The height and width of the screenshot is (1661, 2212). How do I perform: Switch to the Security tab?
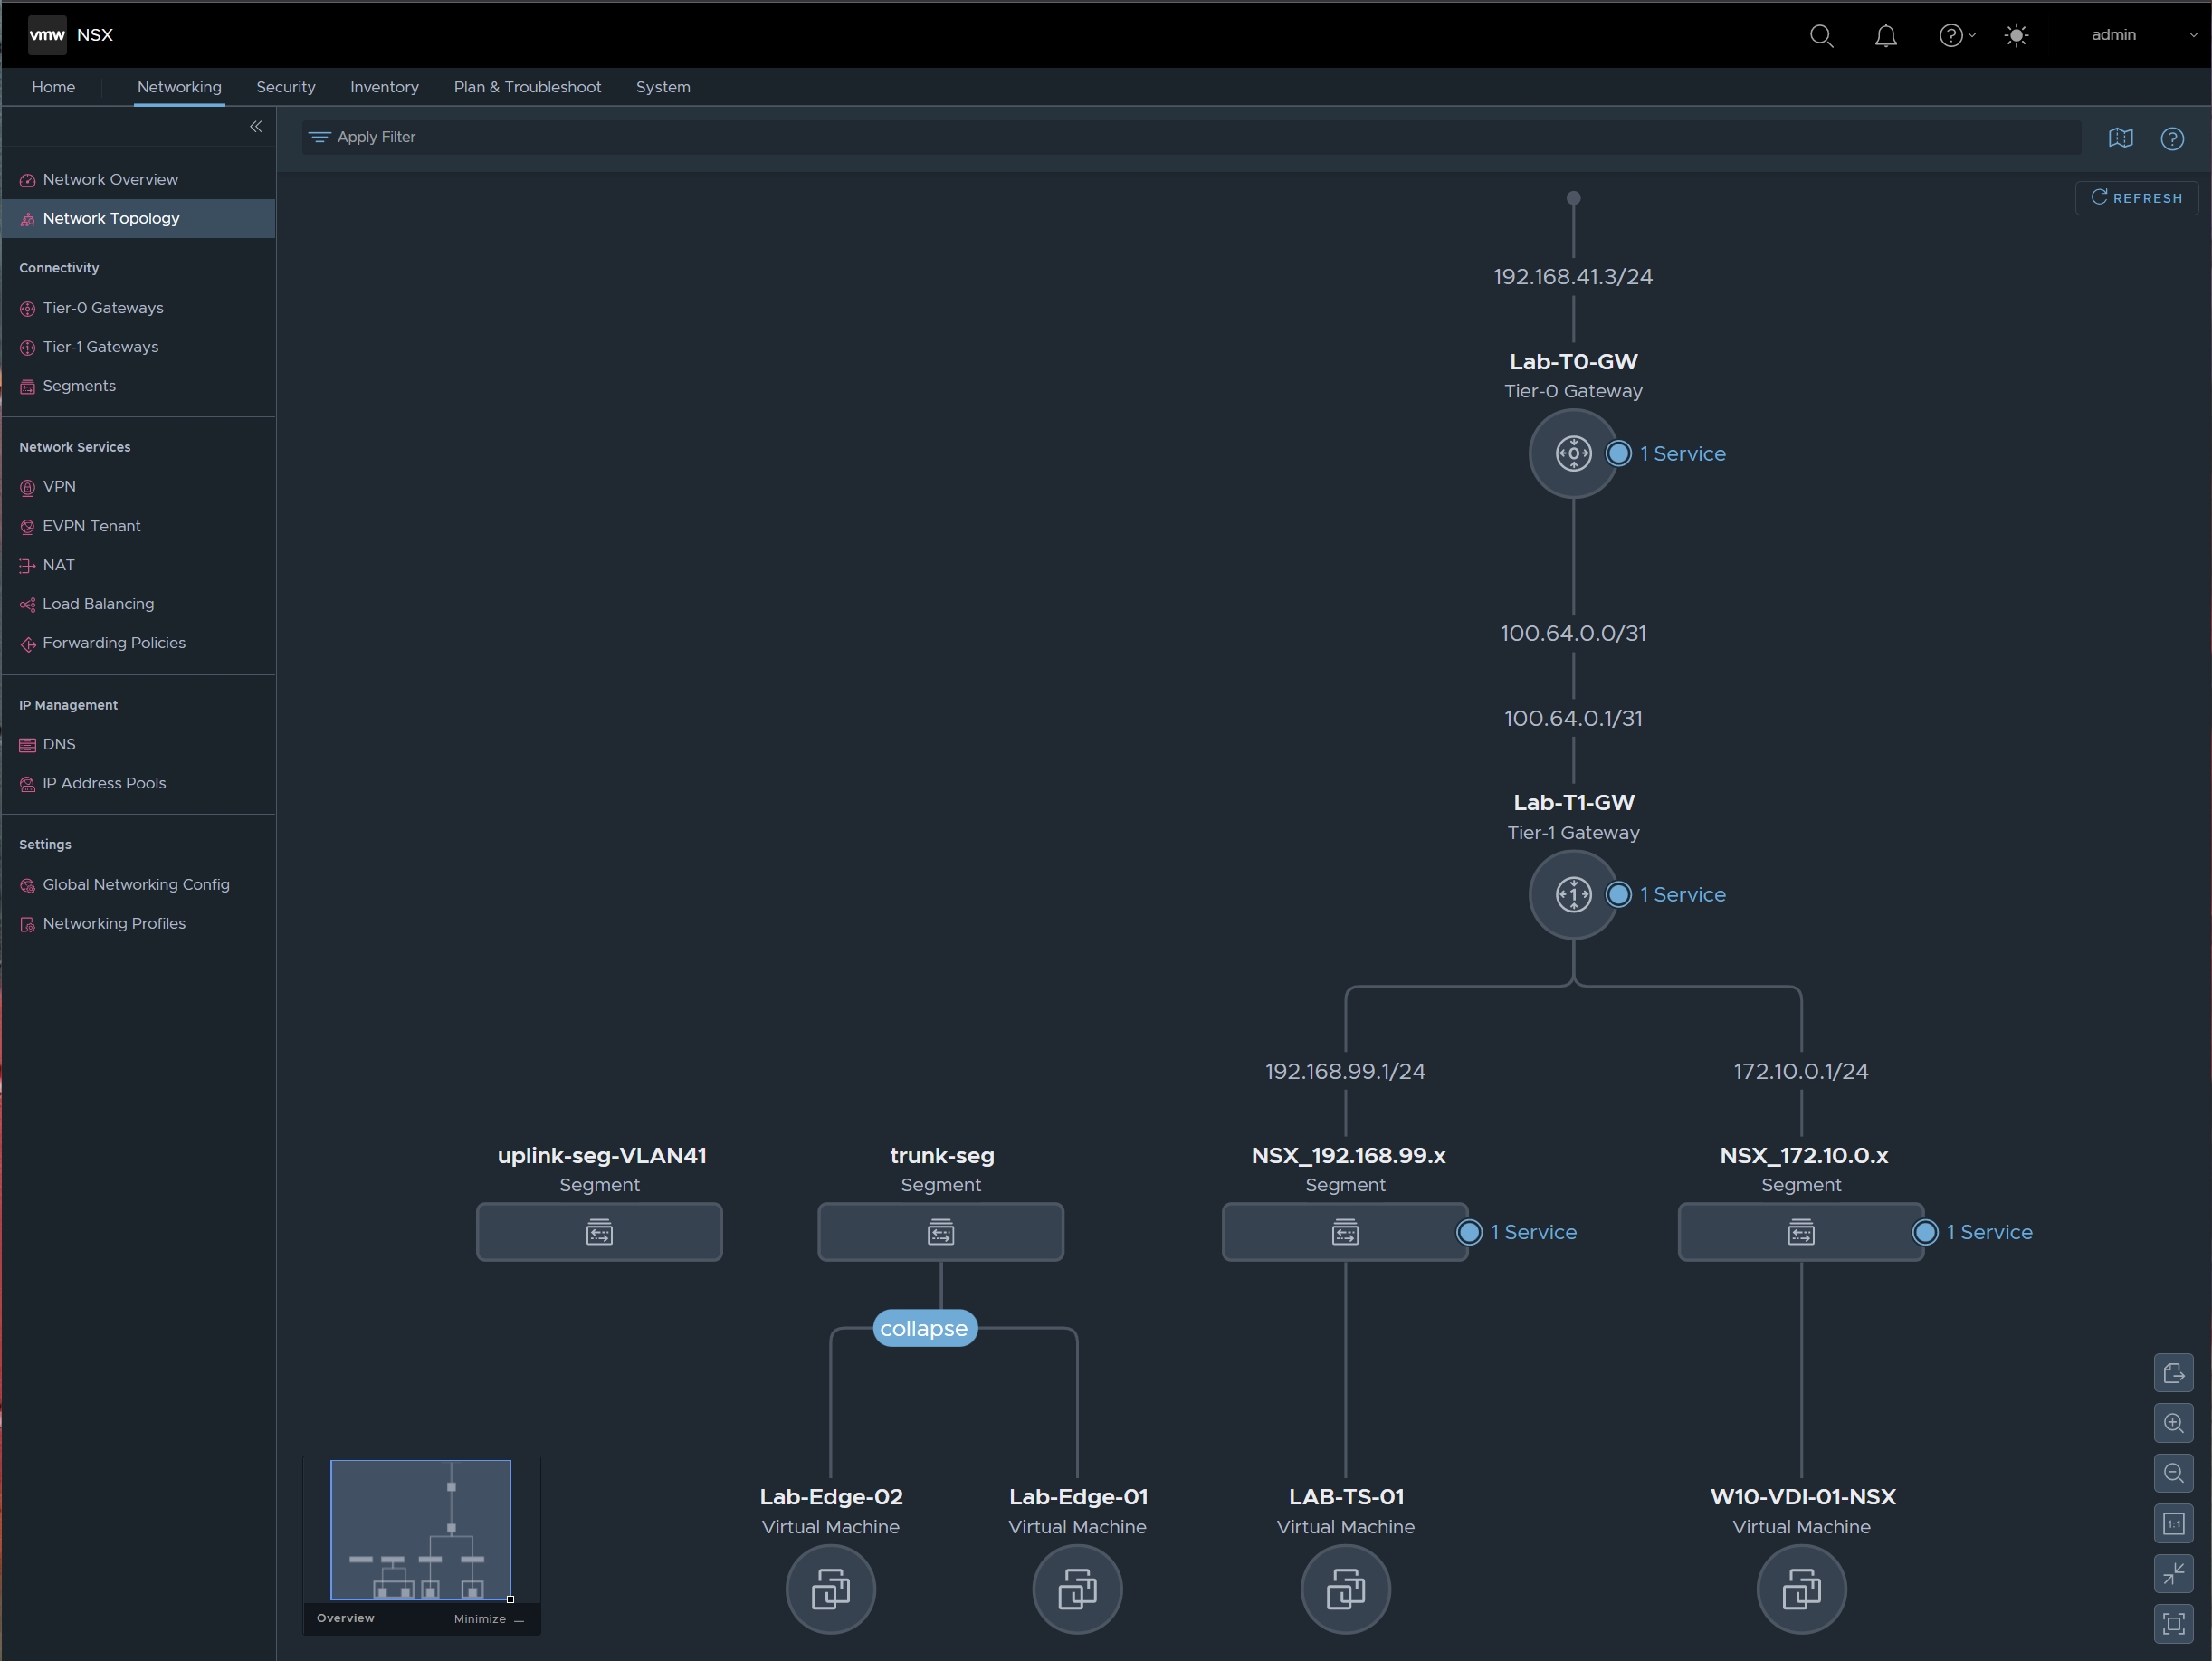(x=285, y=87)
